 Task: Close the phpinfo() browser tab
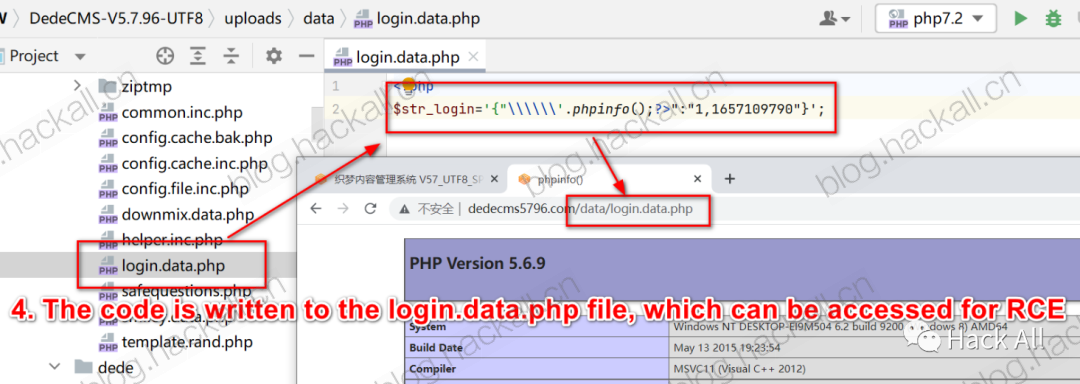pyautogui.click(x=697, y=179)
